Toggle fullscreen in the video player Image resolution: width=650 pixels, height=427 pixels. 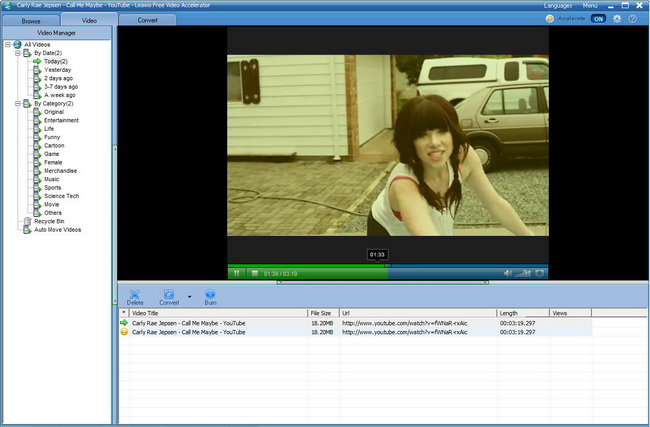(539, 273)
